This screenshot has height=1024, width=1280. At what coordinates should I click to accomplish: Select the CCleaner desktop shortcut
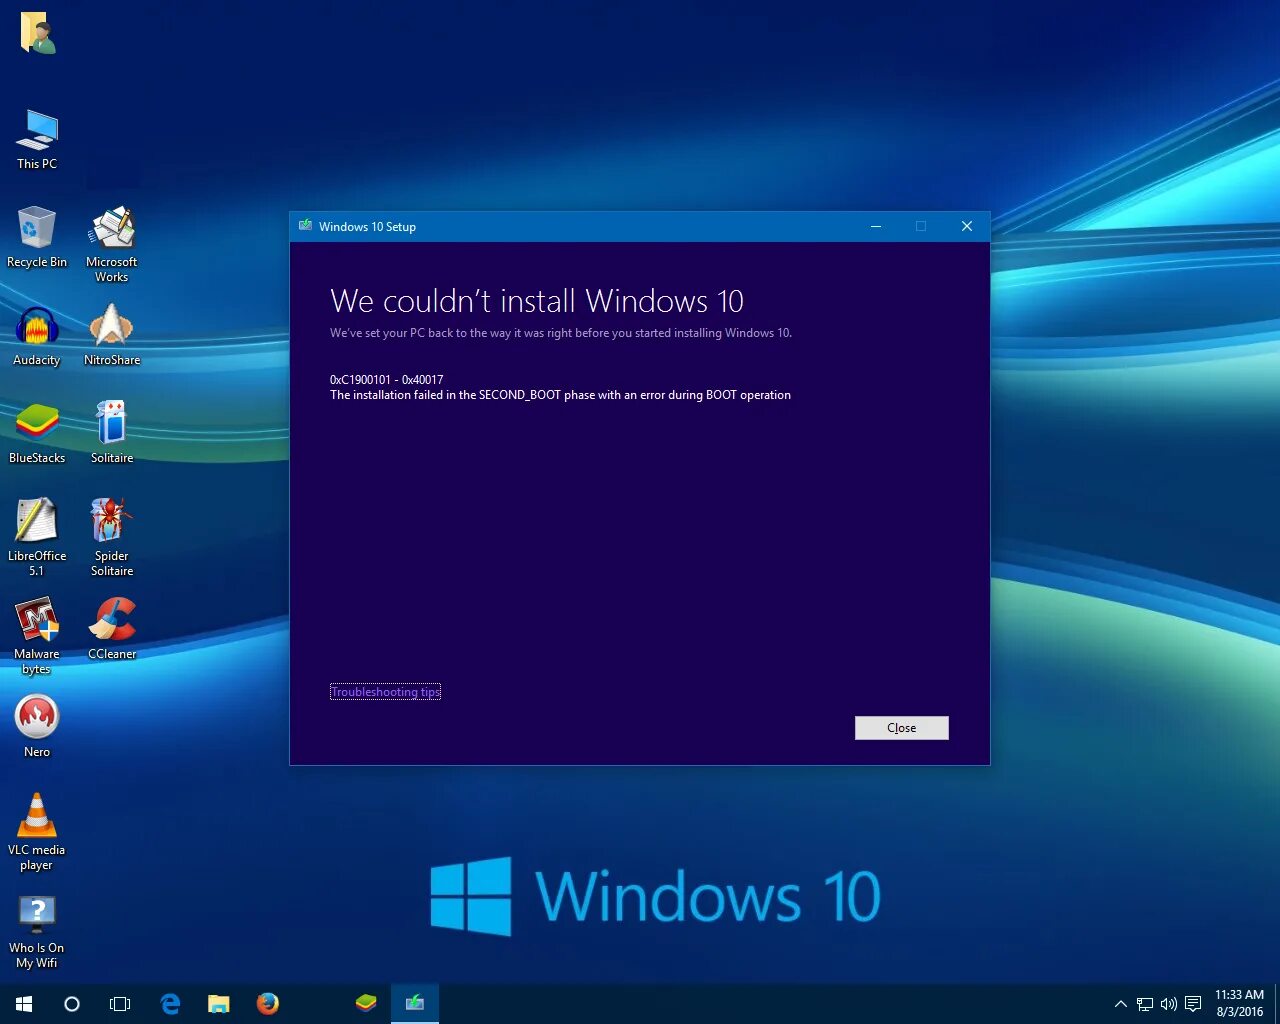(x=112, y=630)
